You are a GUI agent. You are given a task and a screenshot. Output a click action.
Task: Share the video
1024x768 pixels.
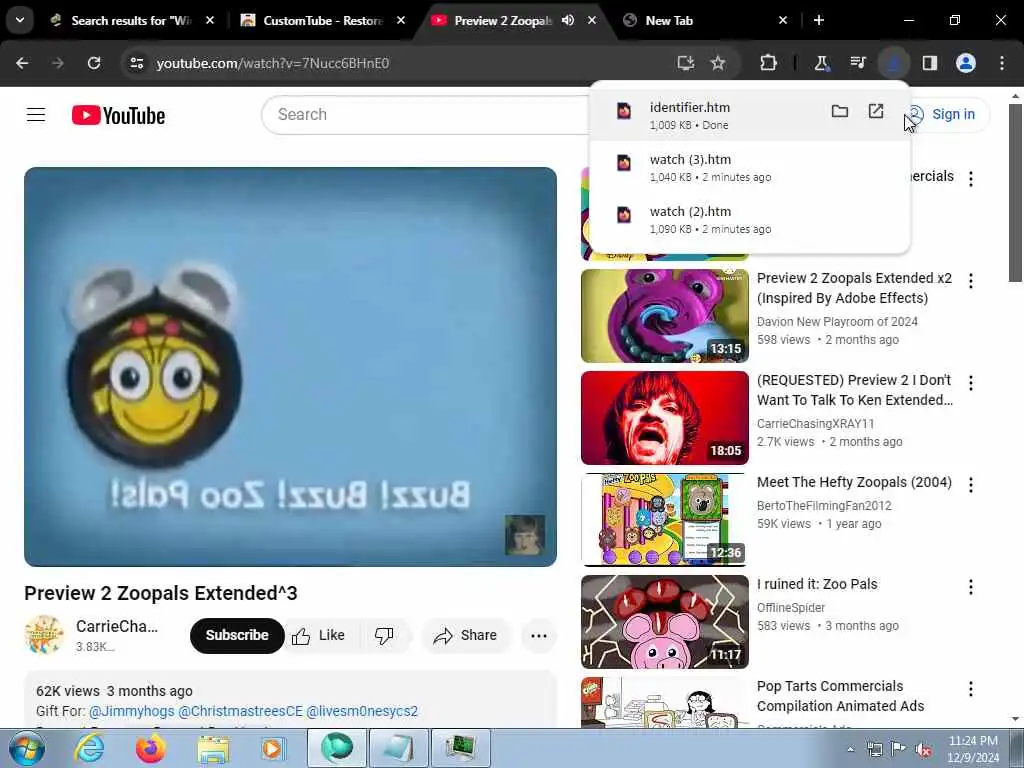pos(466,635)
